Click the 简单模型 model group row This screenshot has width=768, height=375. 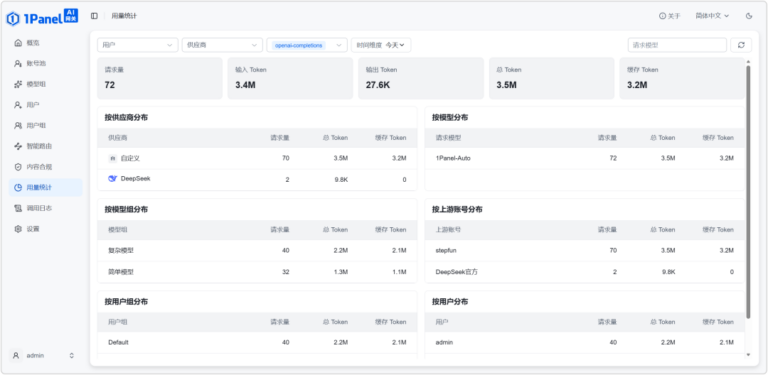coord(257,272)
